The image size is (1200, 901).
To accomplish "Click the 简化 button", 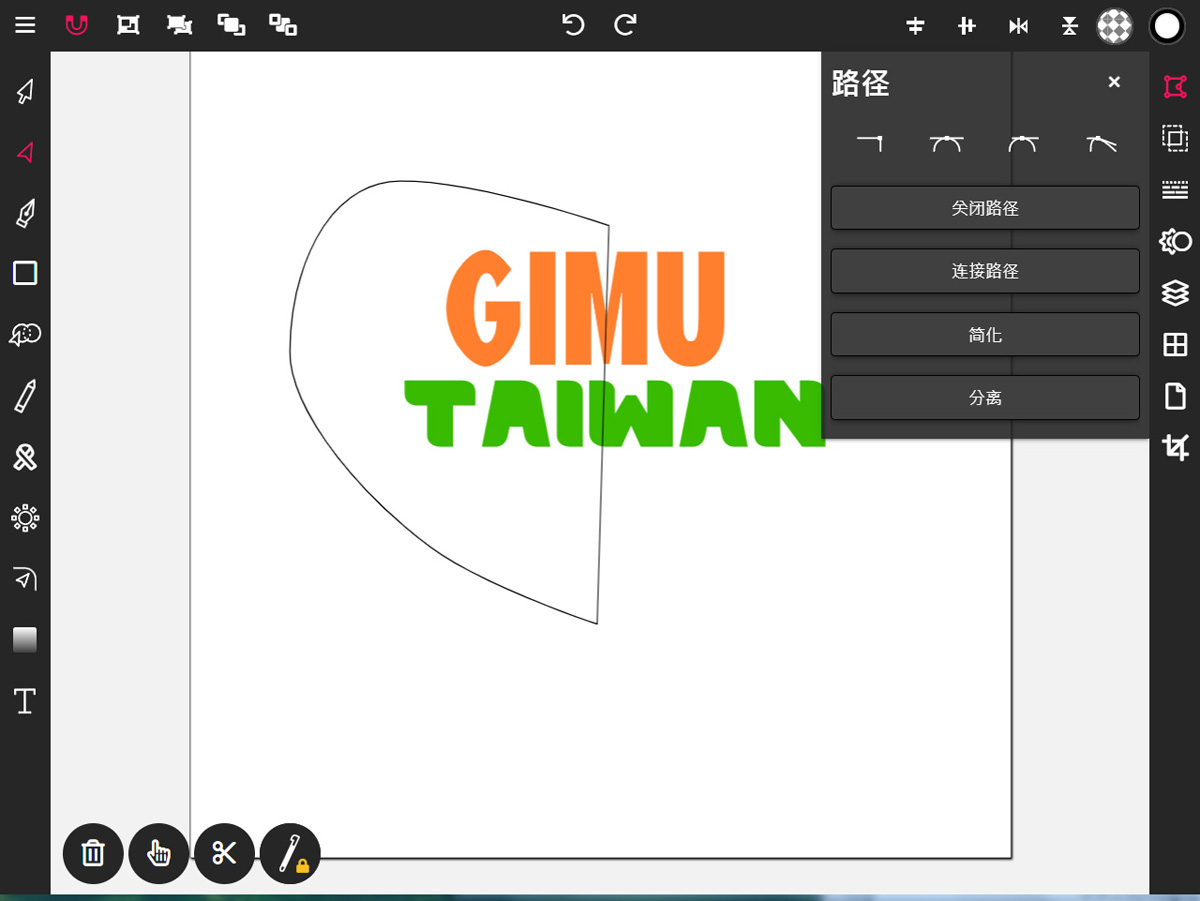I will 985,334.
